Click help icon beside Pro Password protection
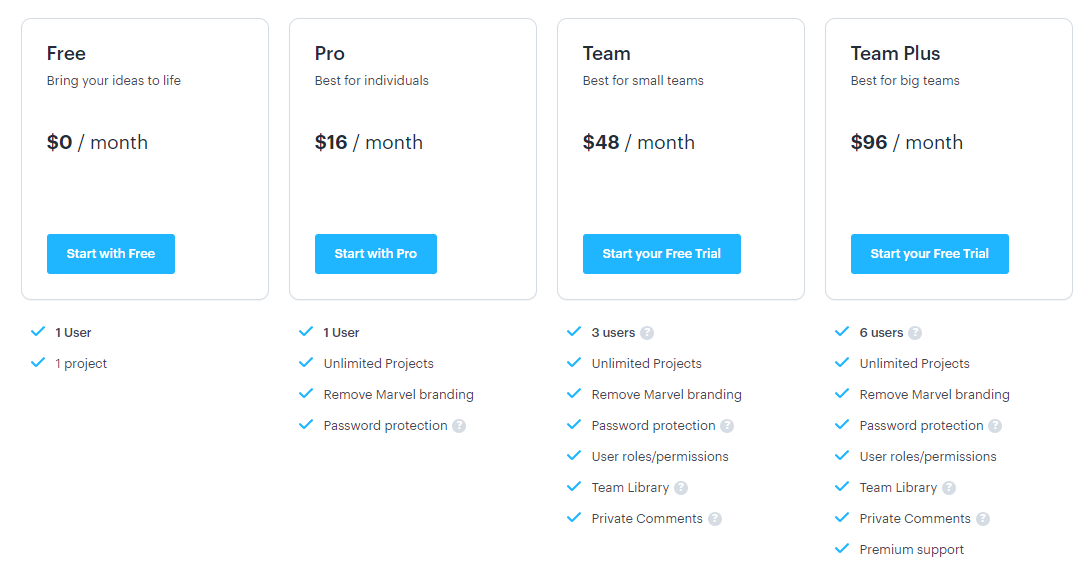The width and height of the screenshot is (1090, 573). click(x=459, y=426)
